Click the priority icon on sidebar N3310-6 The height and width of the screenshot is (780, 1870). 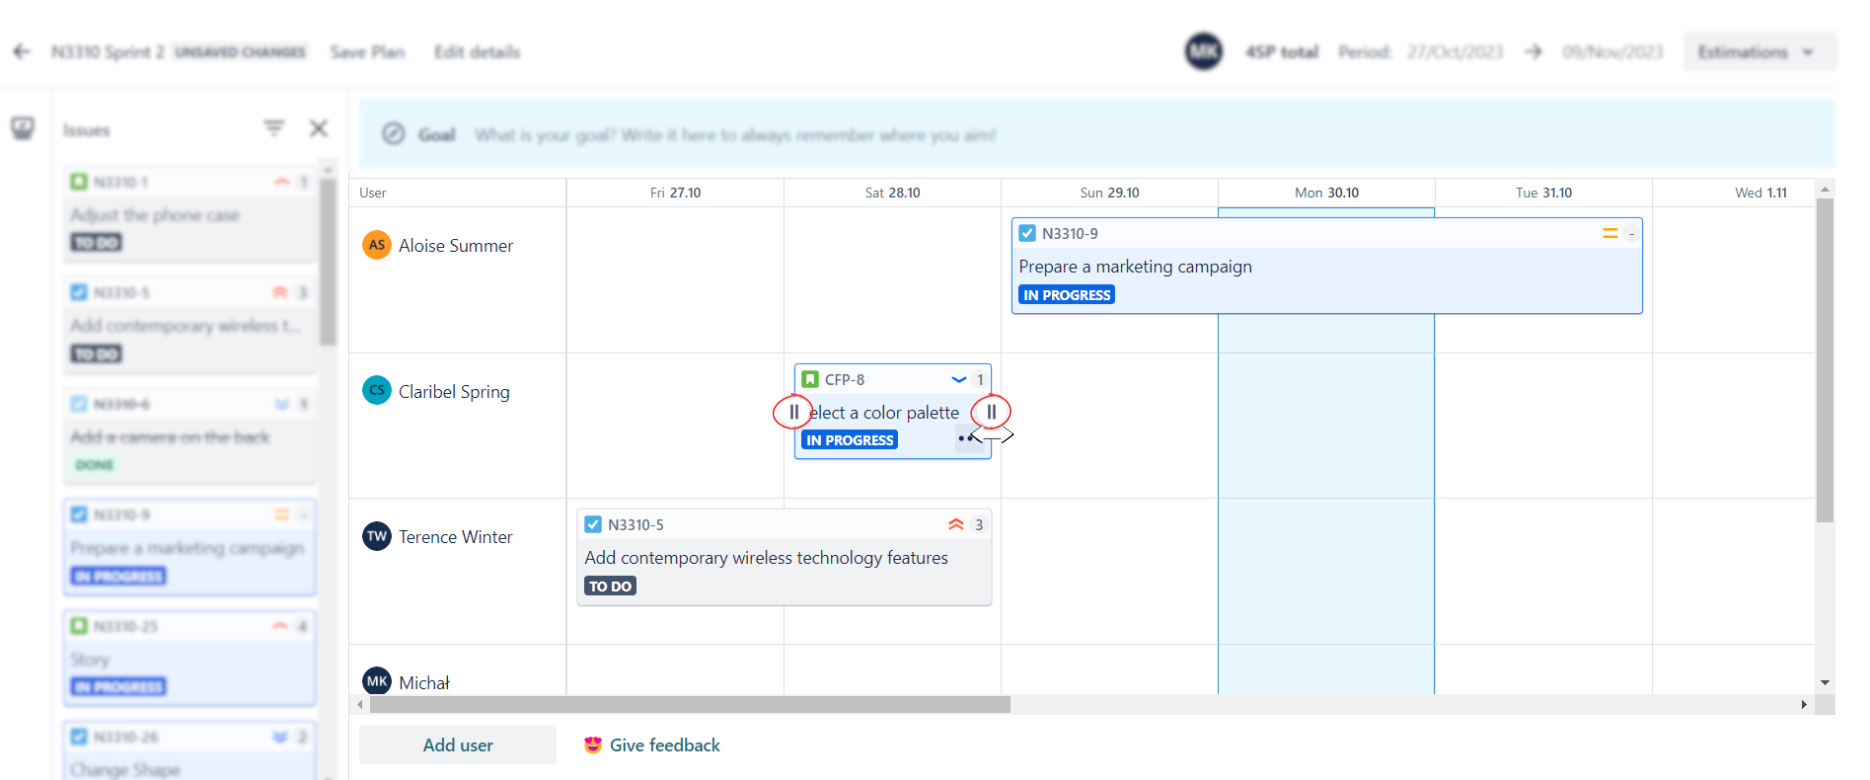point(282,404)
